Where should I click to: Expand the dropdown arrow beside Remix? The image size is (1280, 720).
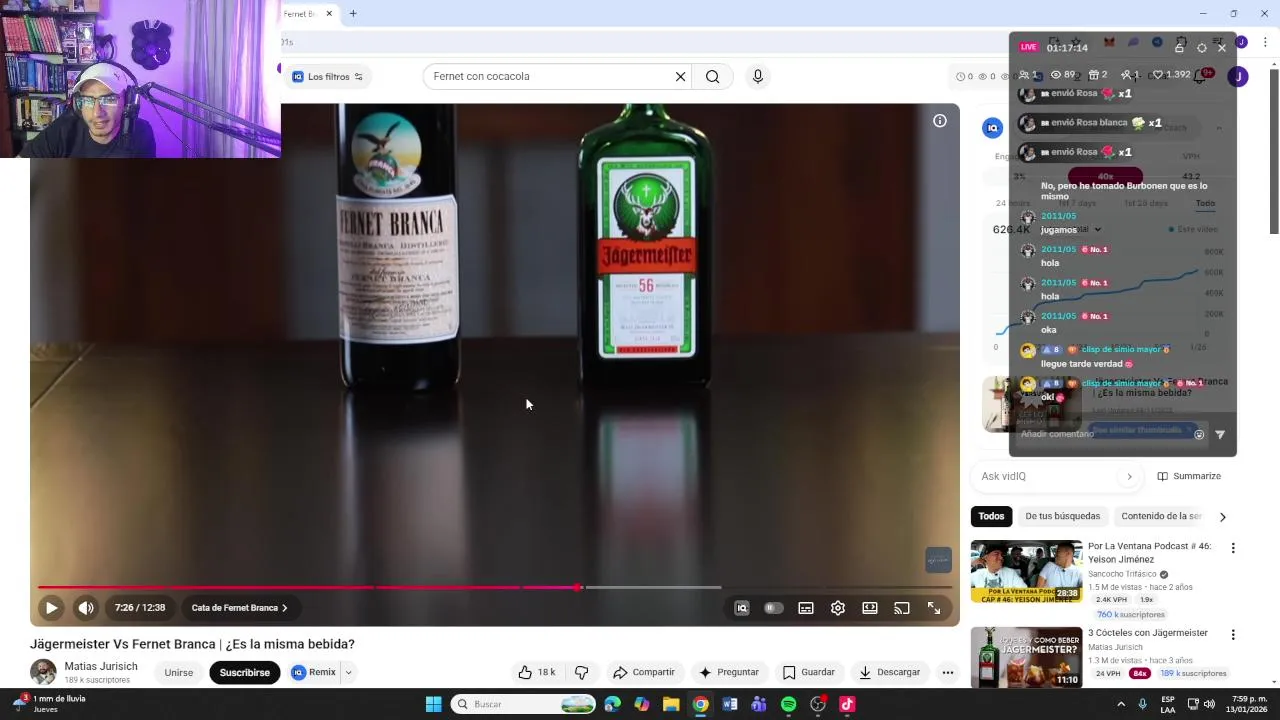(348, 672)
